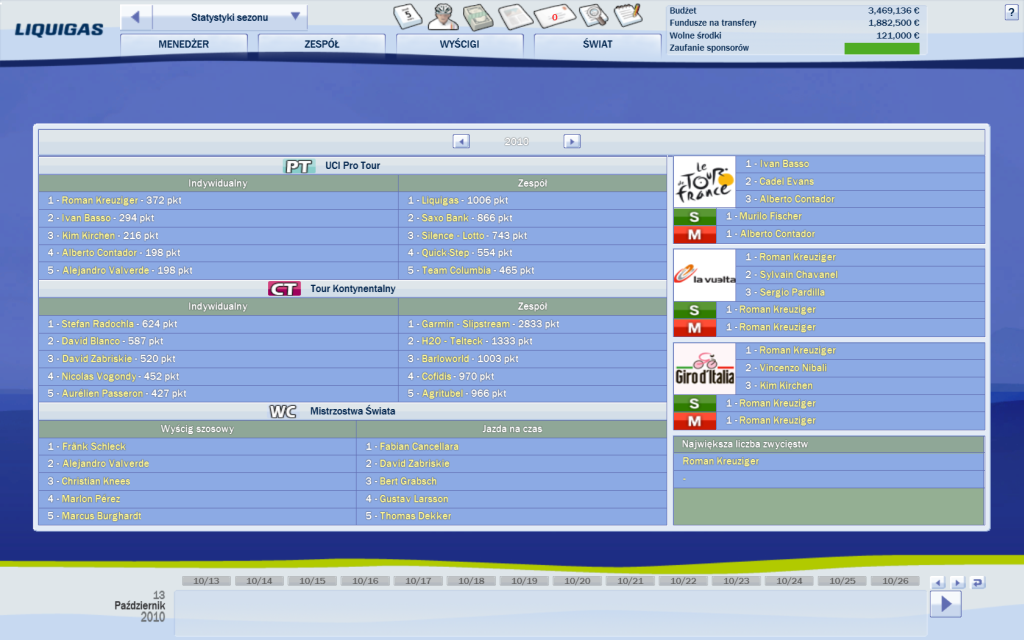Open Saxo Bank team link
The width and height of the screenshot is (1024, 640).
(x=445, y=218)
